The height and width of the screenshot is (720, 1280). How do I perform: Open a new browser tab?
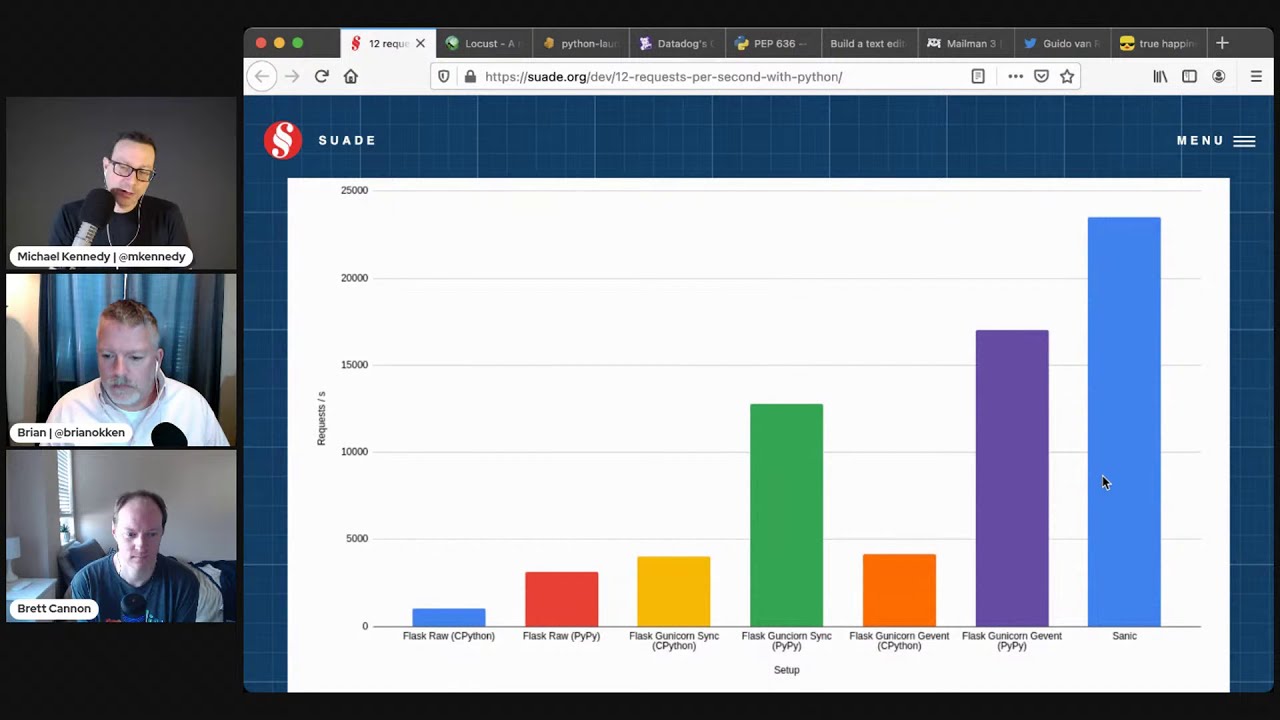[x=1222, y=43]
